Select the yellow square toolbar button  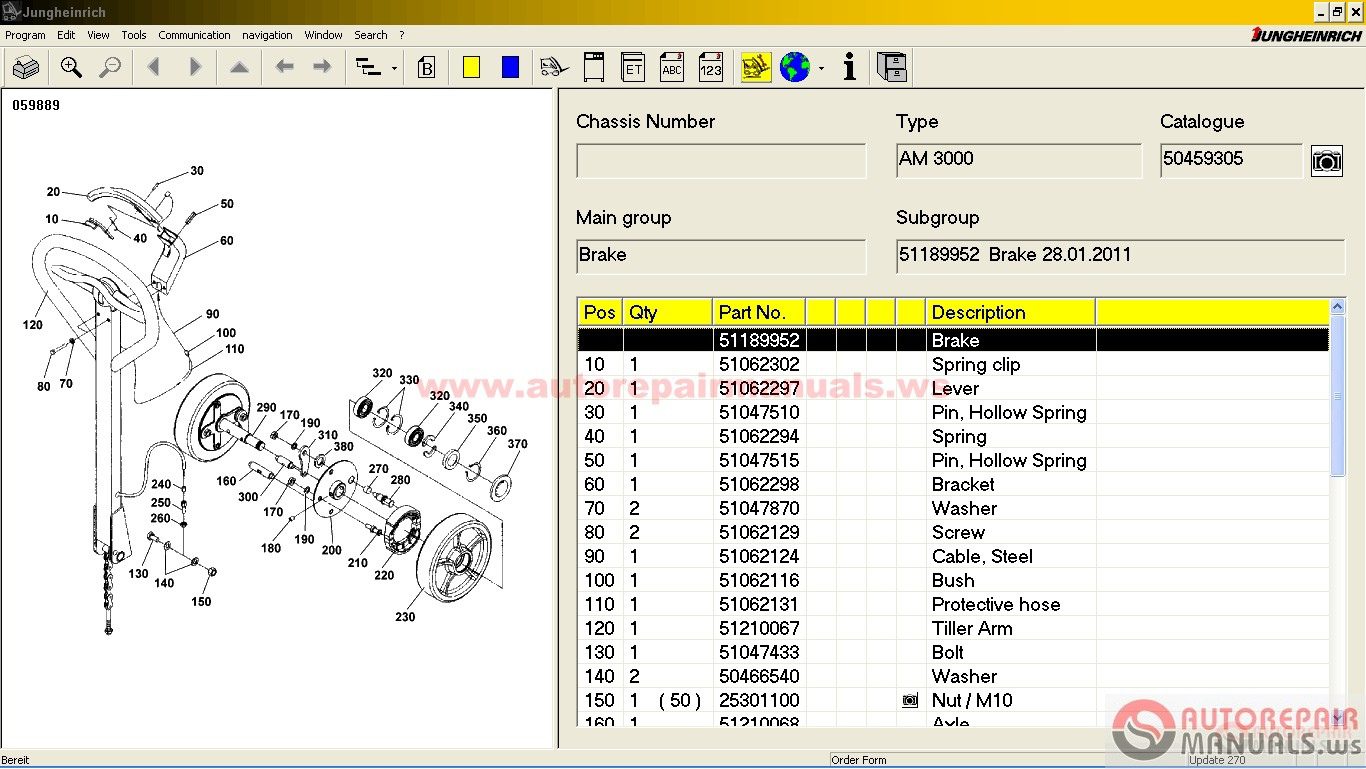[x=471, y=67]
